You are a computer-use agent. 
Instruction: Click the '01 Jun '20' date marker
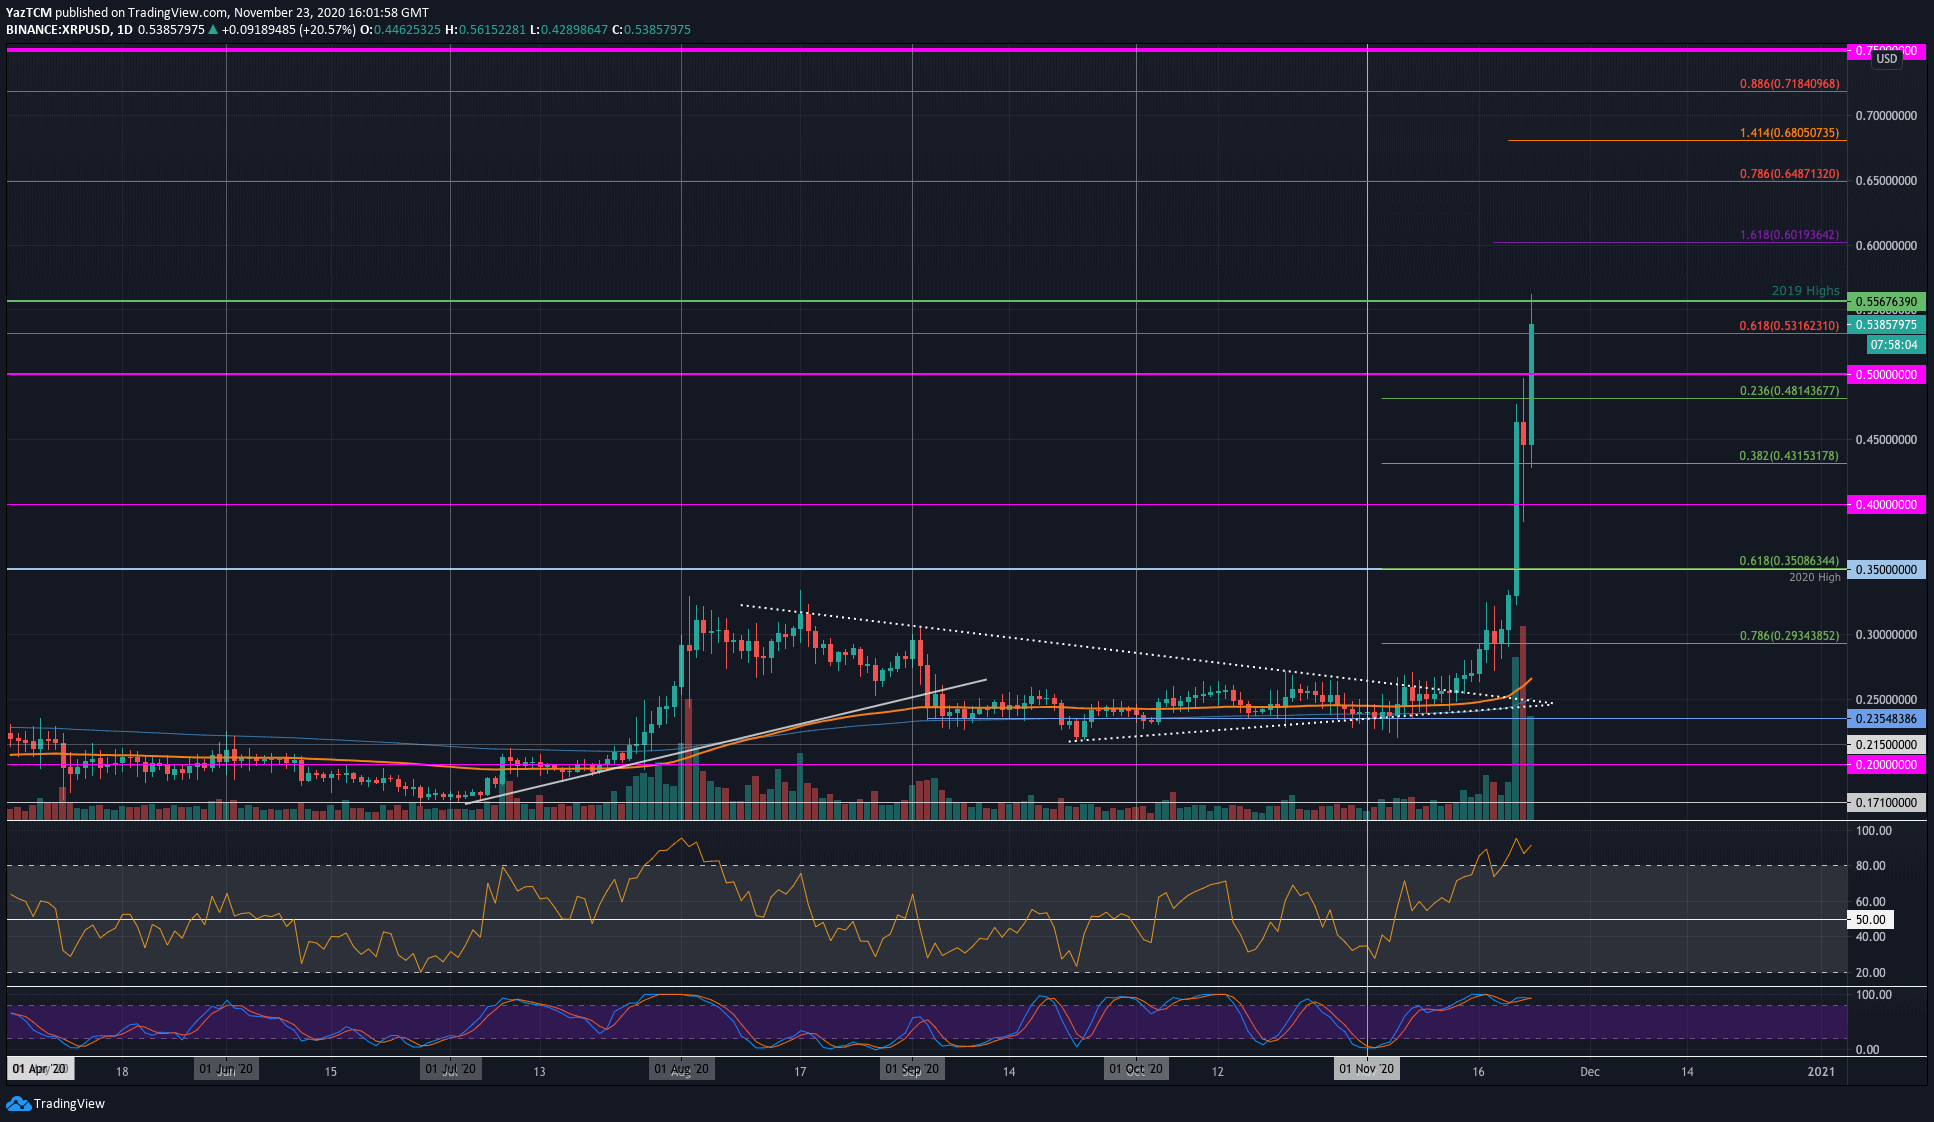(226, 1069)
